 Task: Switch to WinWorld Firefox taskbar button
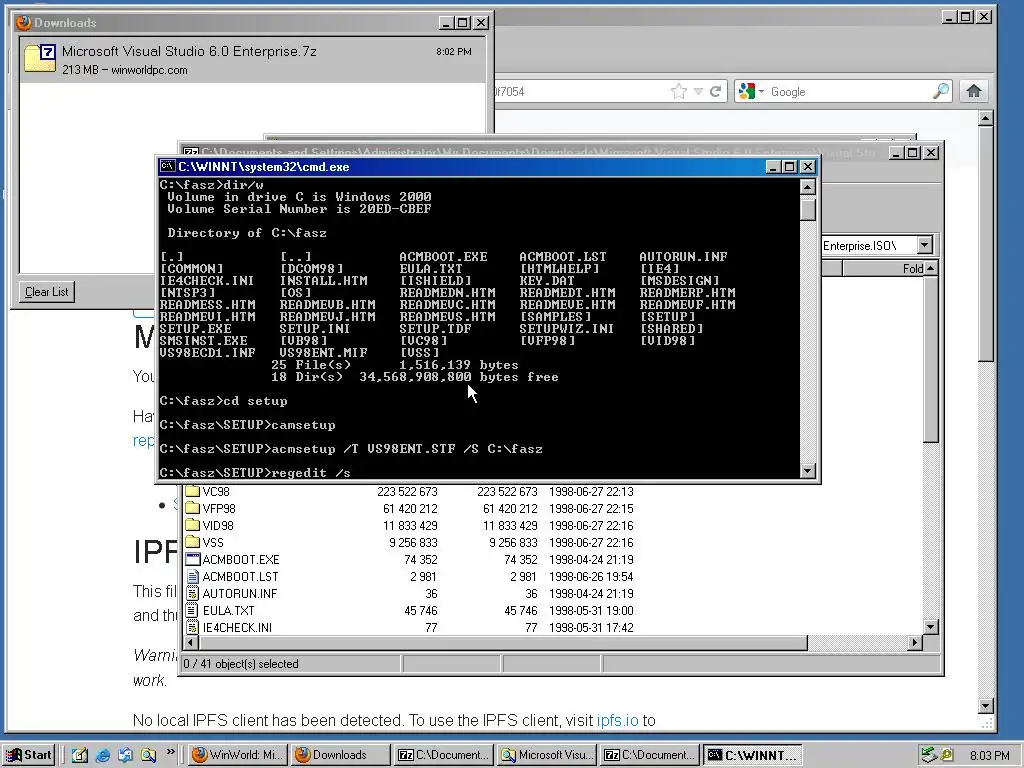click(x=238, y=755)
